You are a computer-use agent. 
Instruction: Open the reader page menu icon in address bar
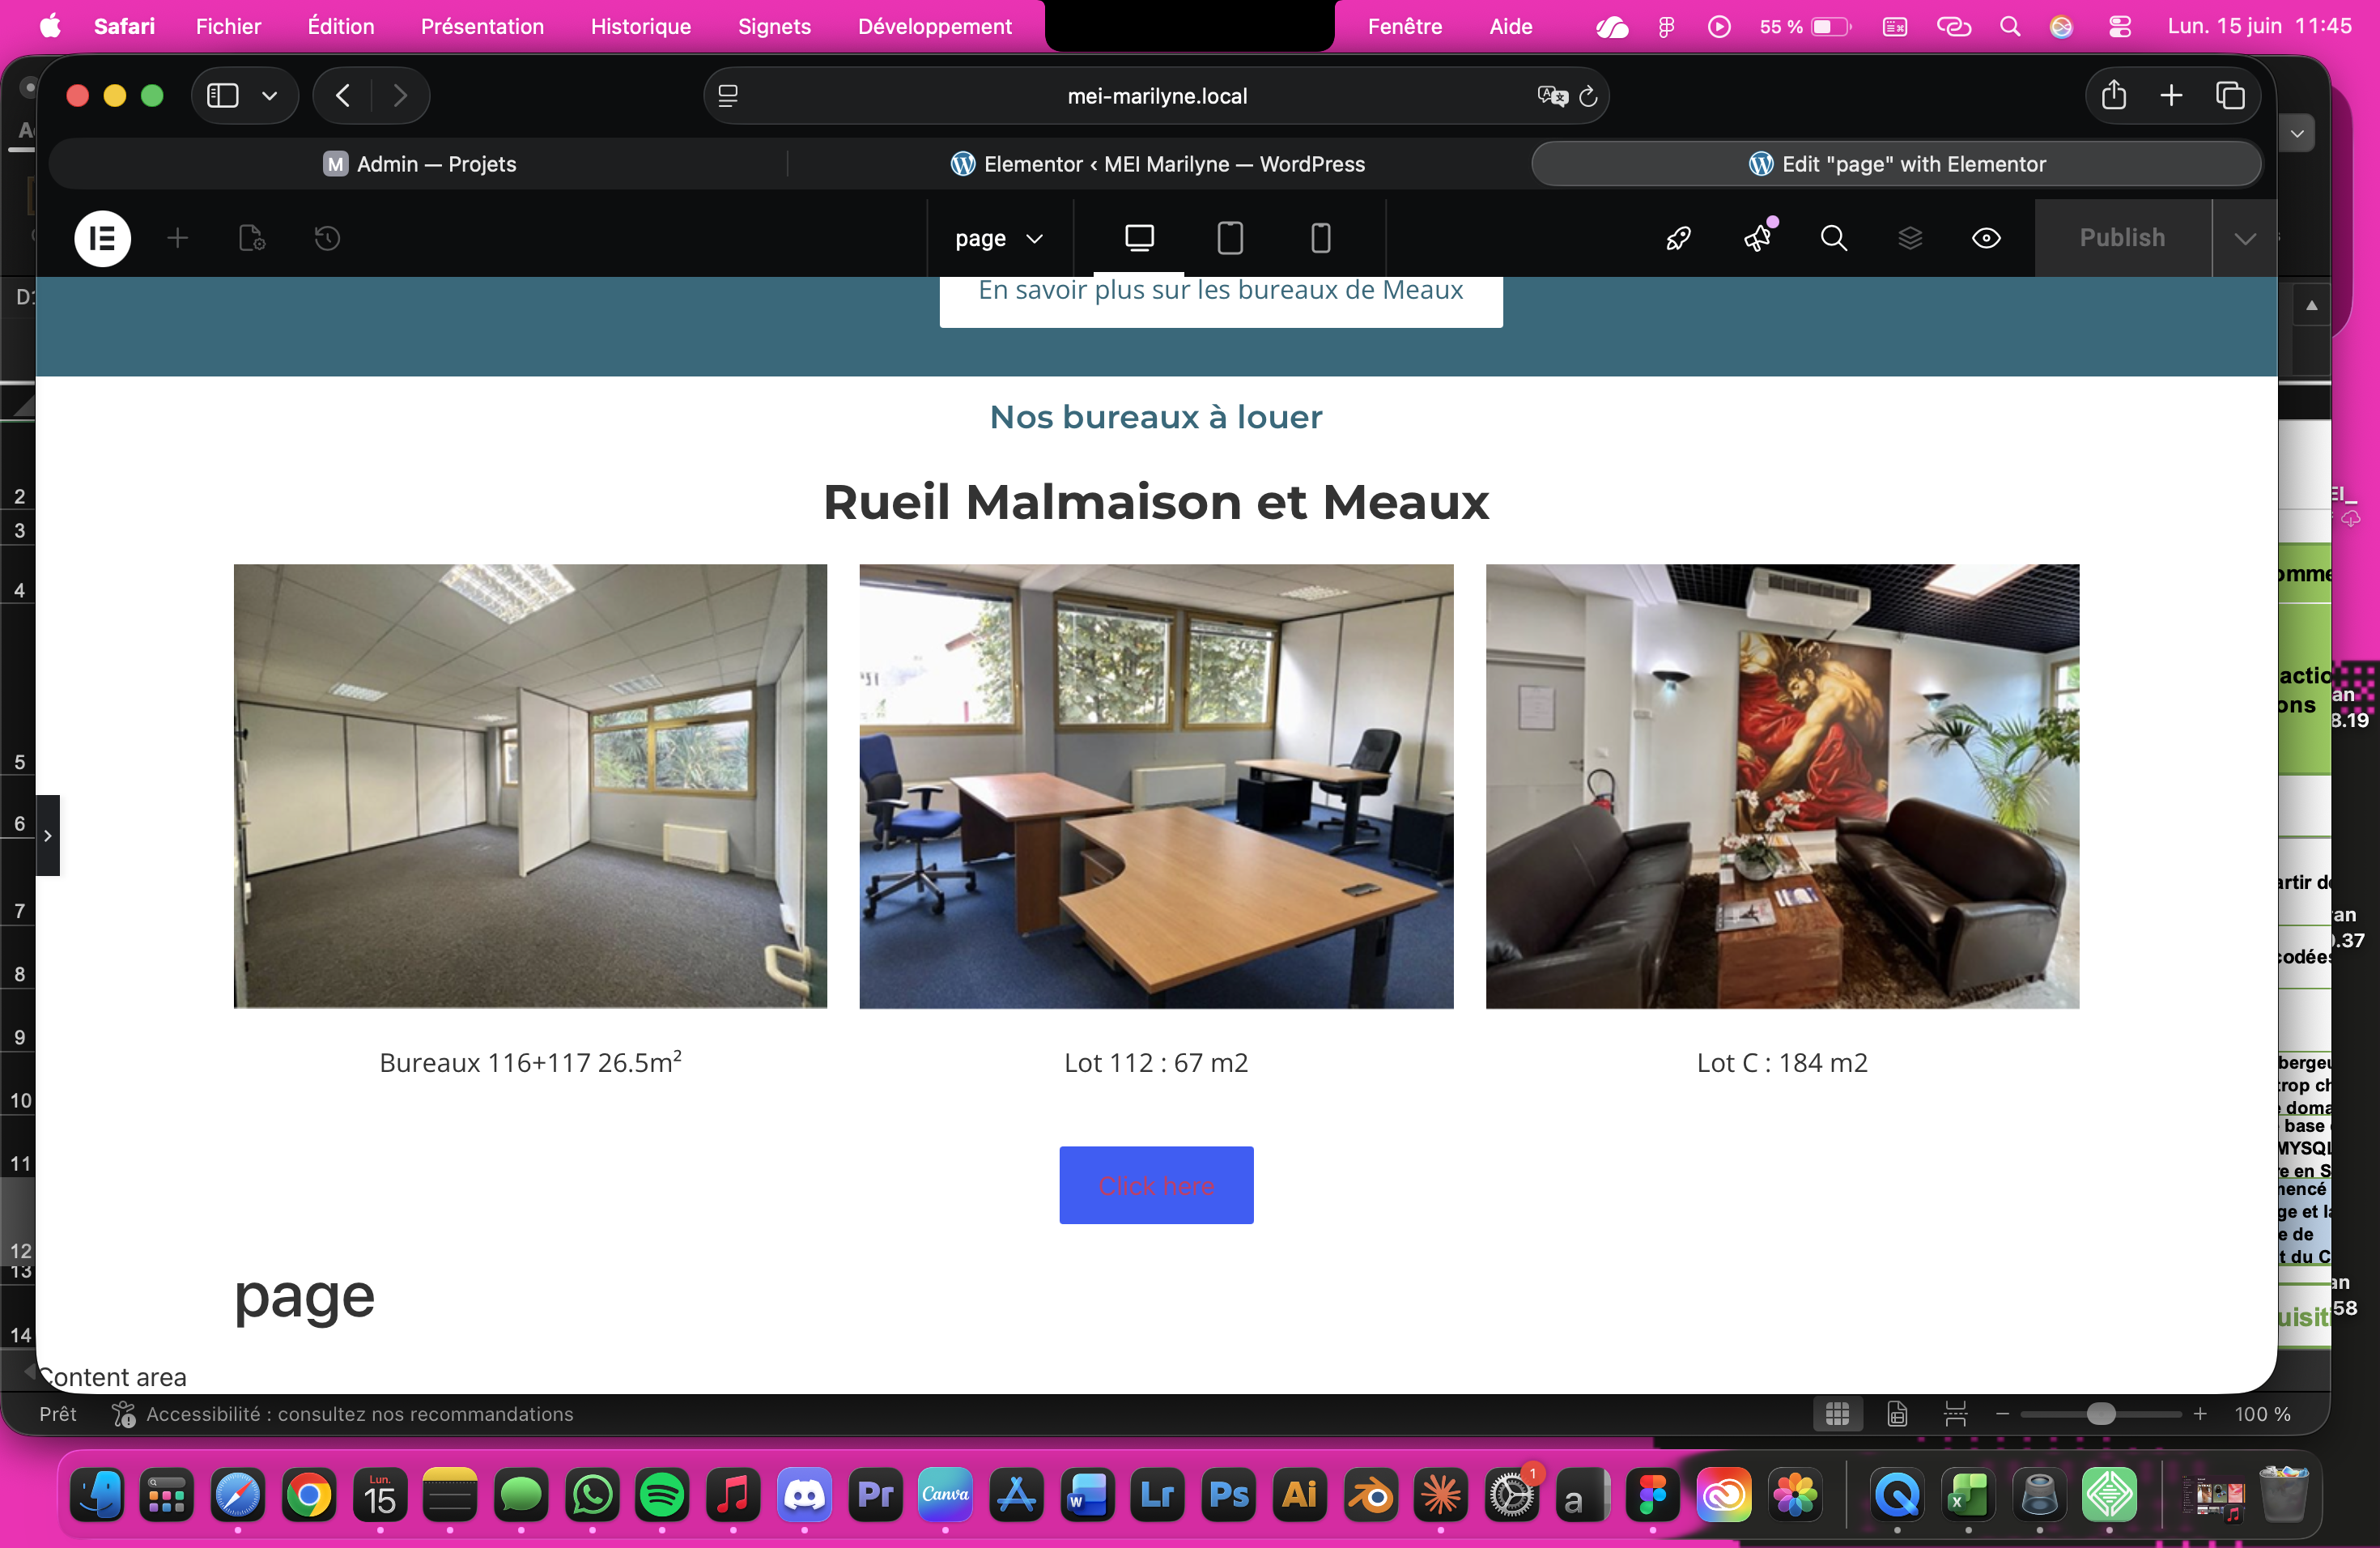tap(728, 96)
